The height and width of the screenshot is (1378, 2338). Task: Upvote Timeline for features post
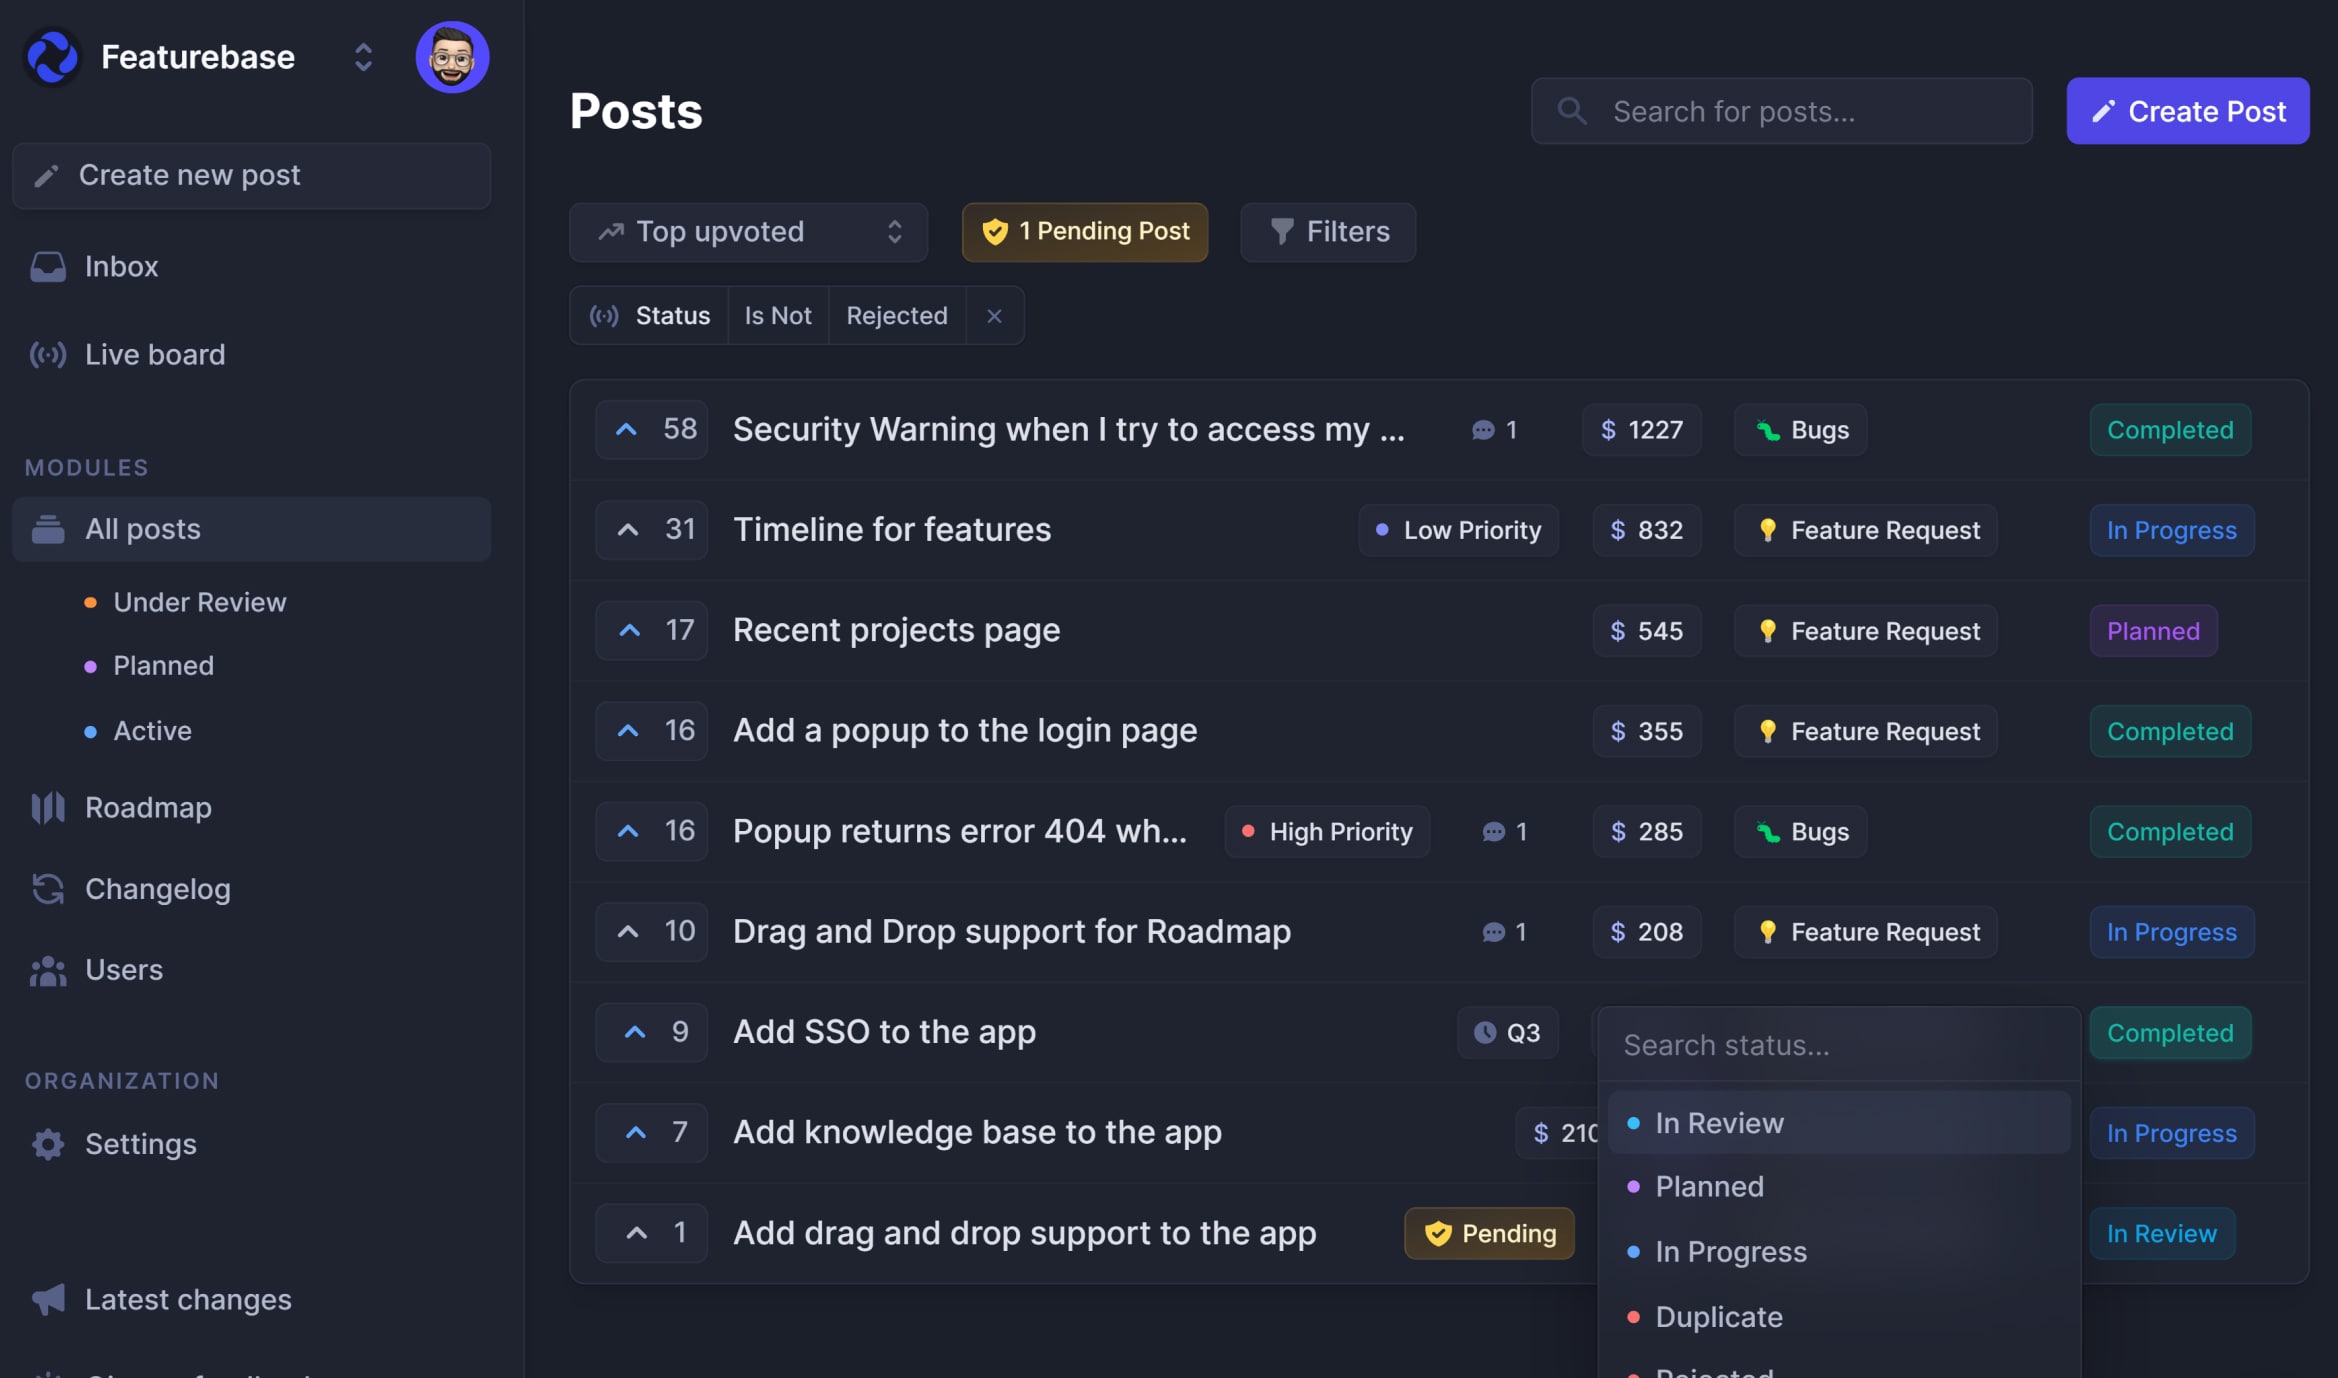(651, 530)
